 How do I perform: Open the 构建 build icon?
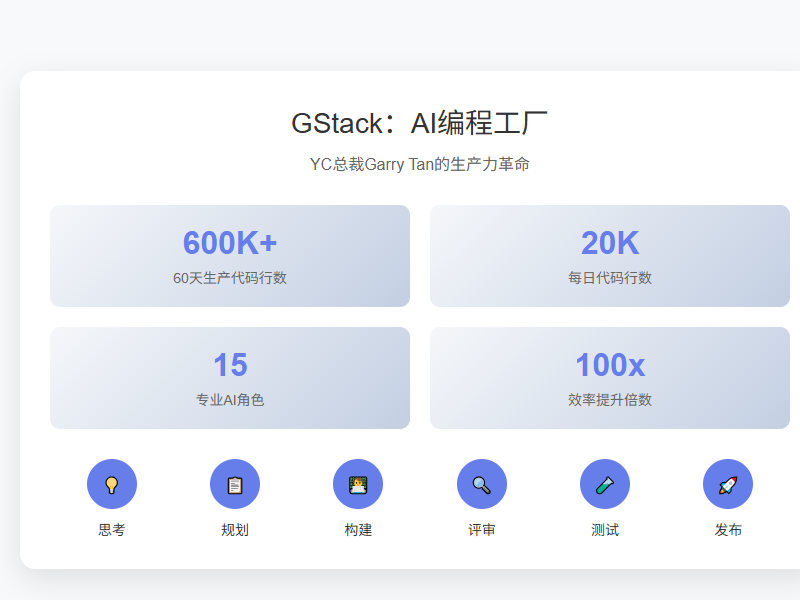pyautogui.click(x=358, y=483)
